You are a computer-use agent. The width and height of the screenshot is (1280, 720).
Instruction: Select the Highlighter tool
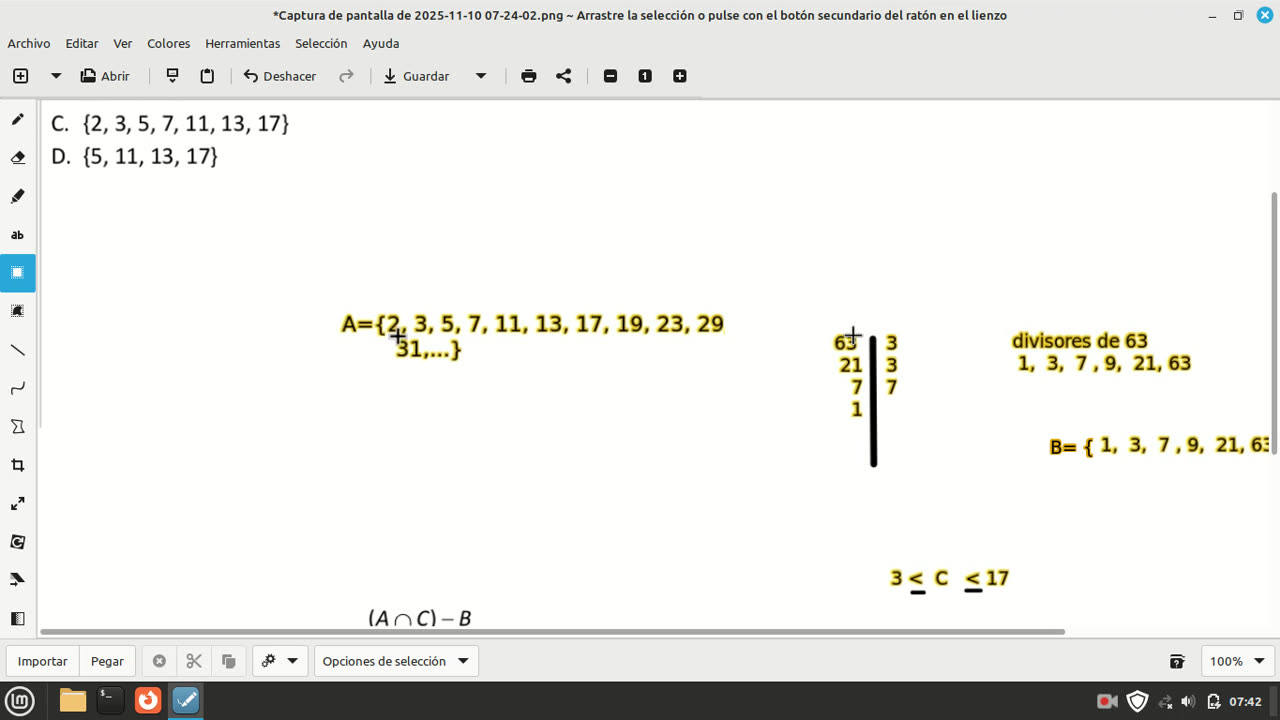[17, 196]
